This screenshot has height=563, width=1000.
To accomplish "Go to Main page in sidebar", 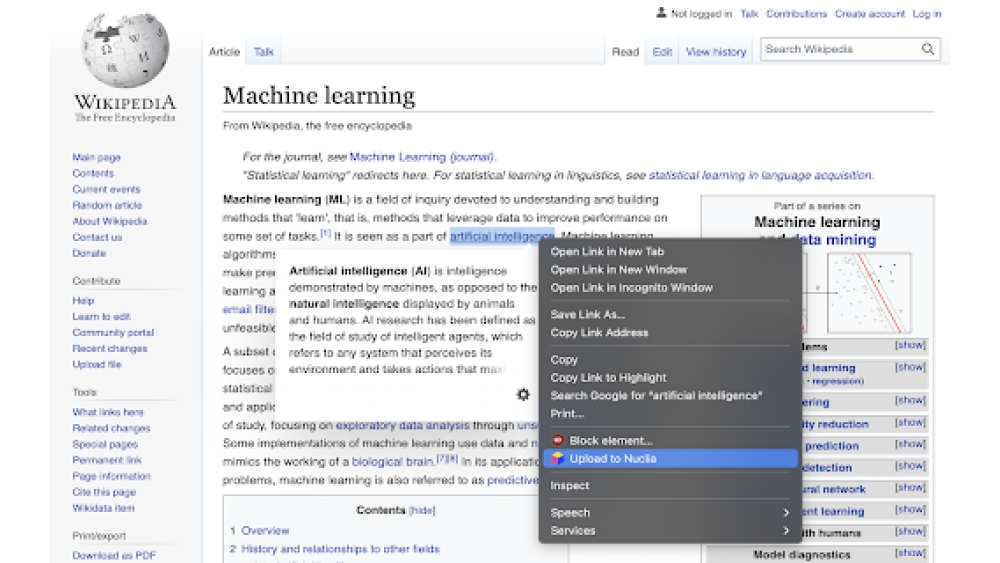I will pyautogui.click(x=96, y=157).
